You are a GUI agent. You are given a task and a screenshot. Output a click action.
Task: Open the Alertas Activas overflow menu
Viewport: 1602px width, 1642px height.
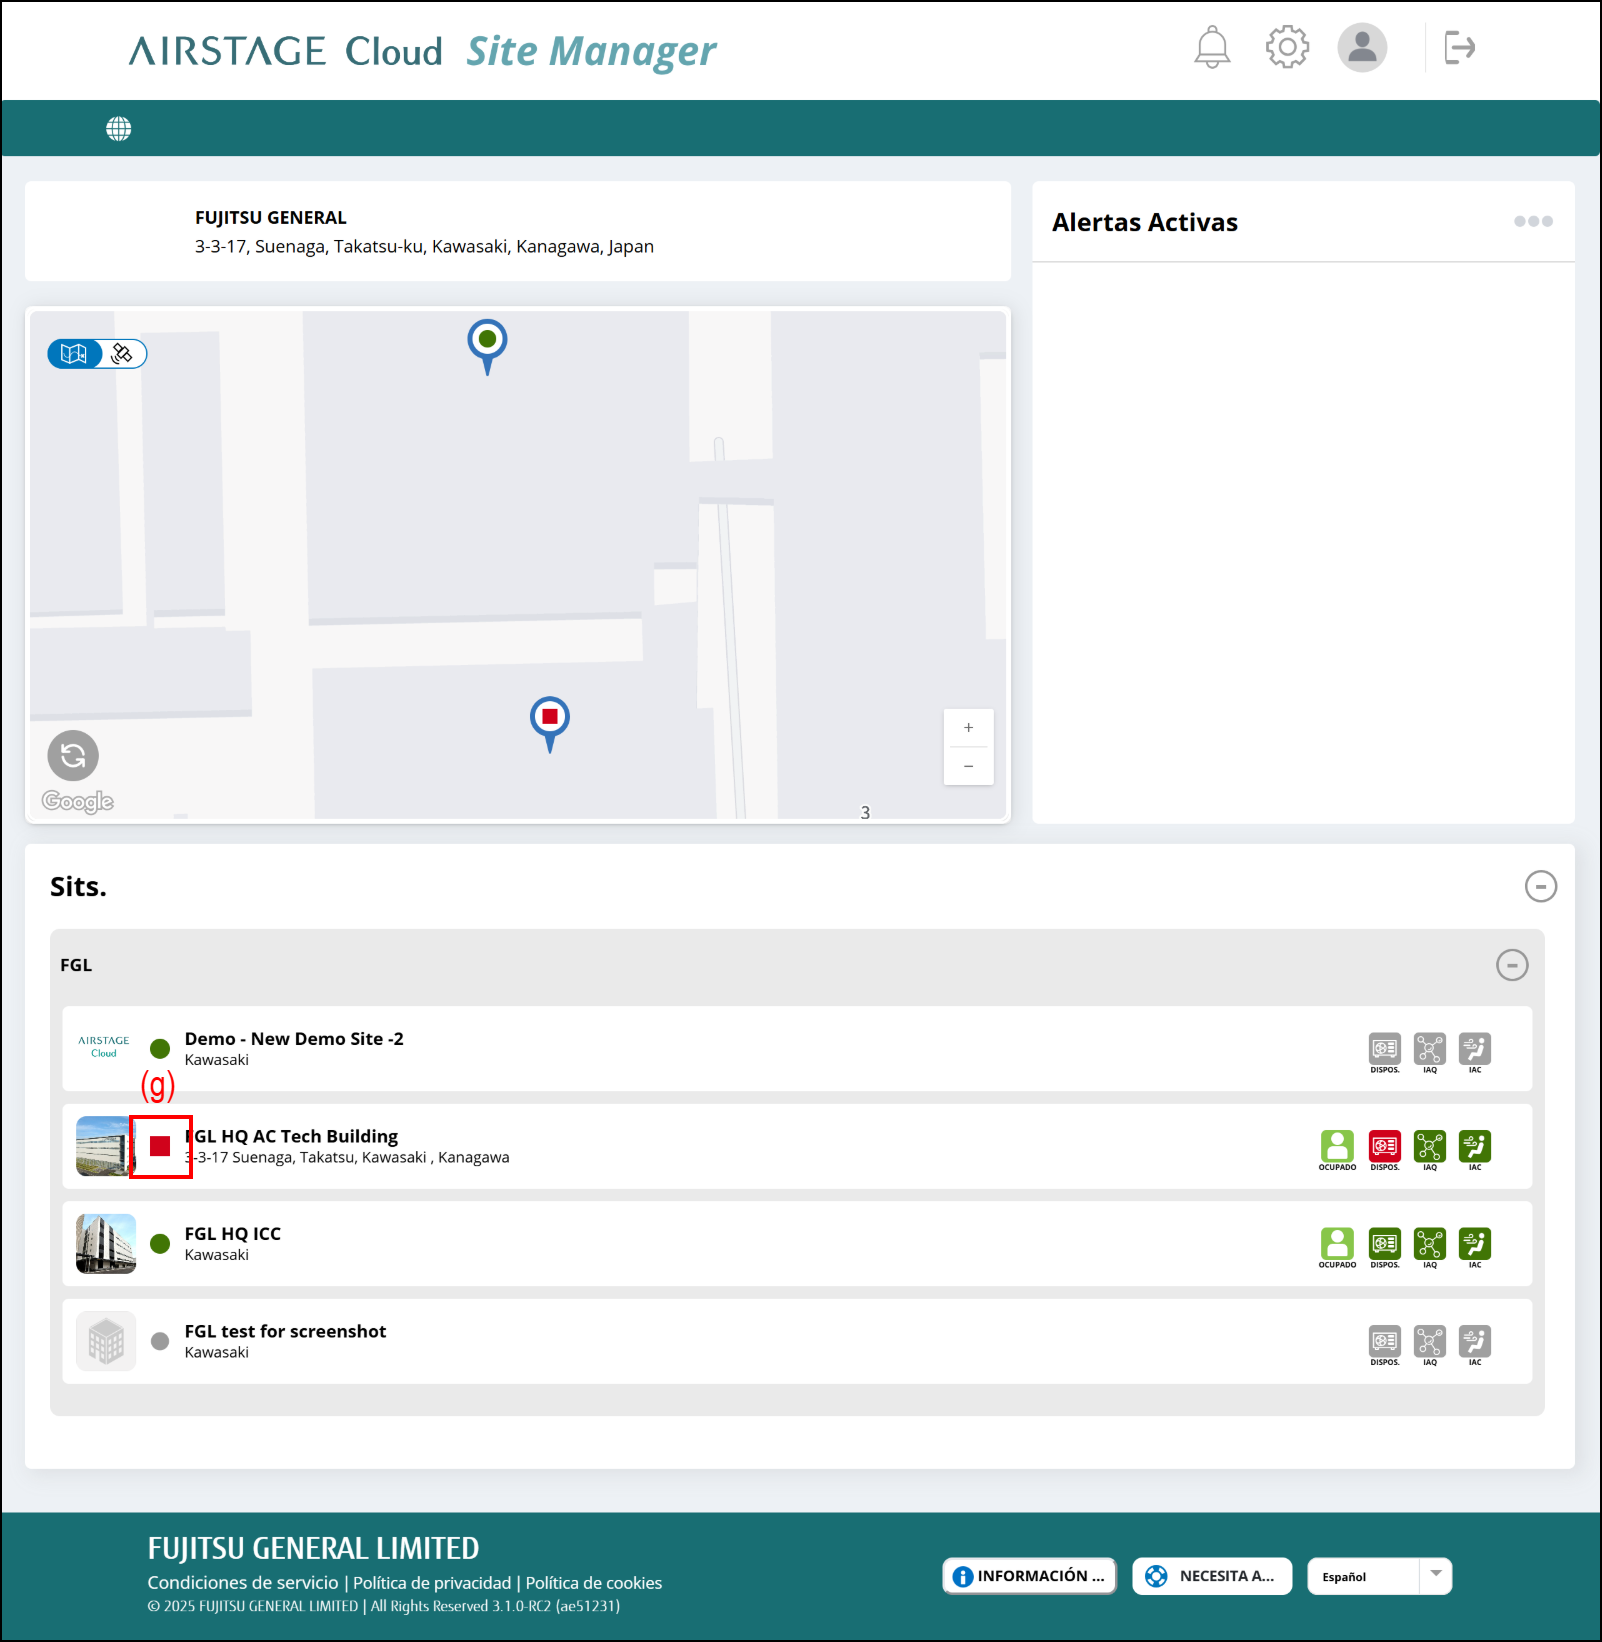tap(1532, 222)
